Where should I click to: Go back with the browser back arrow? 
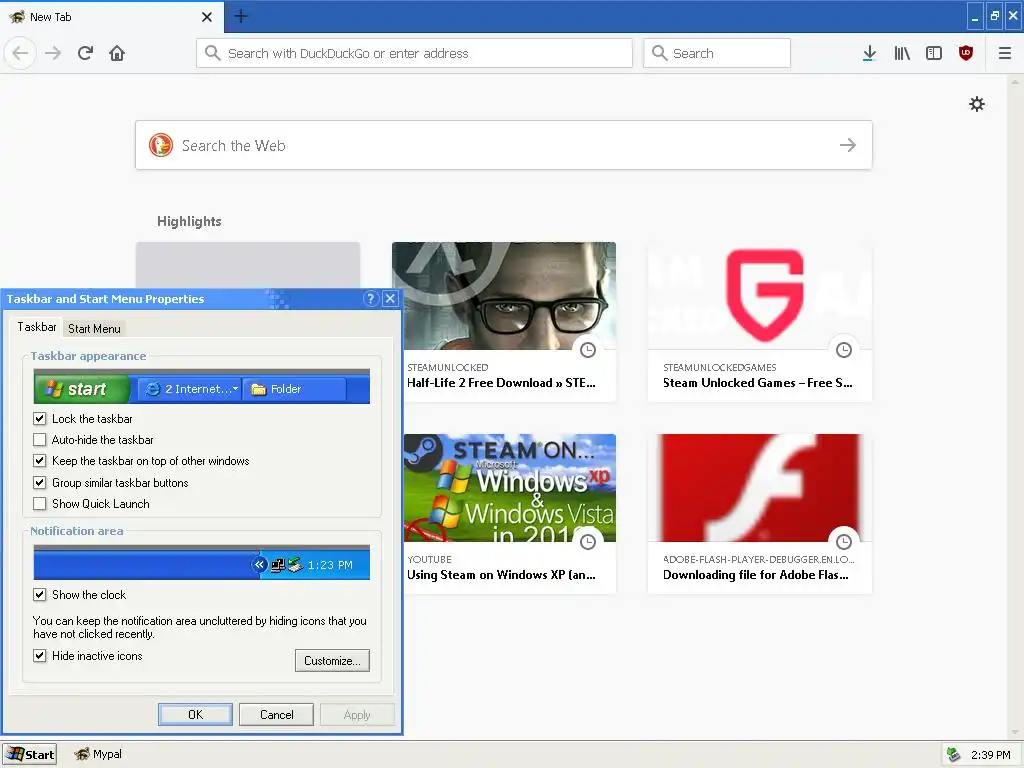tap(20, 53)
